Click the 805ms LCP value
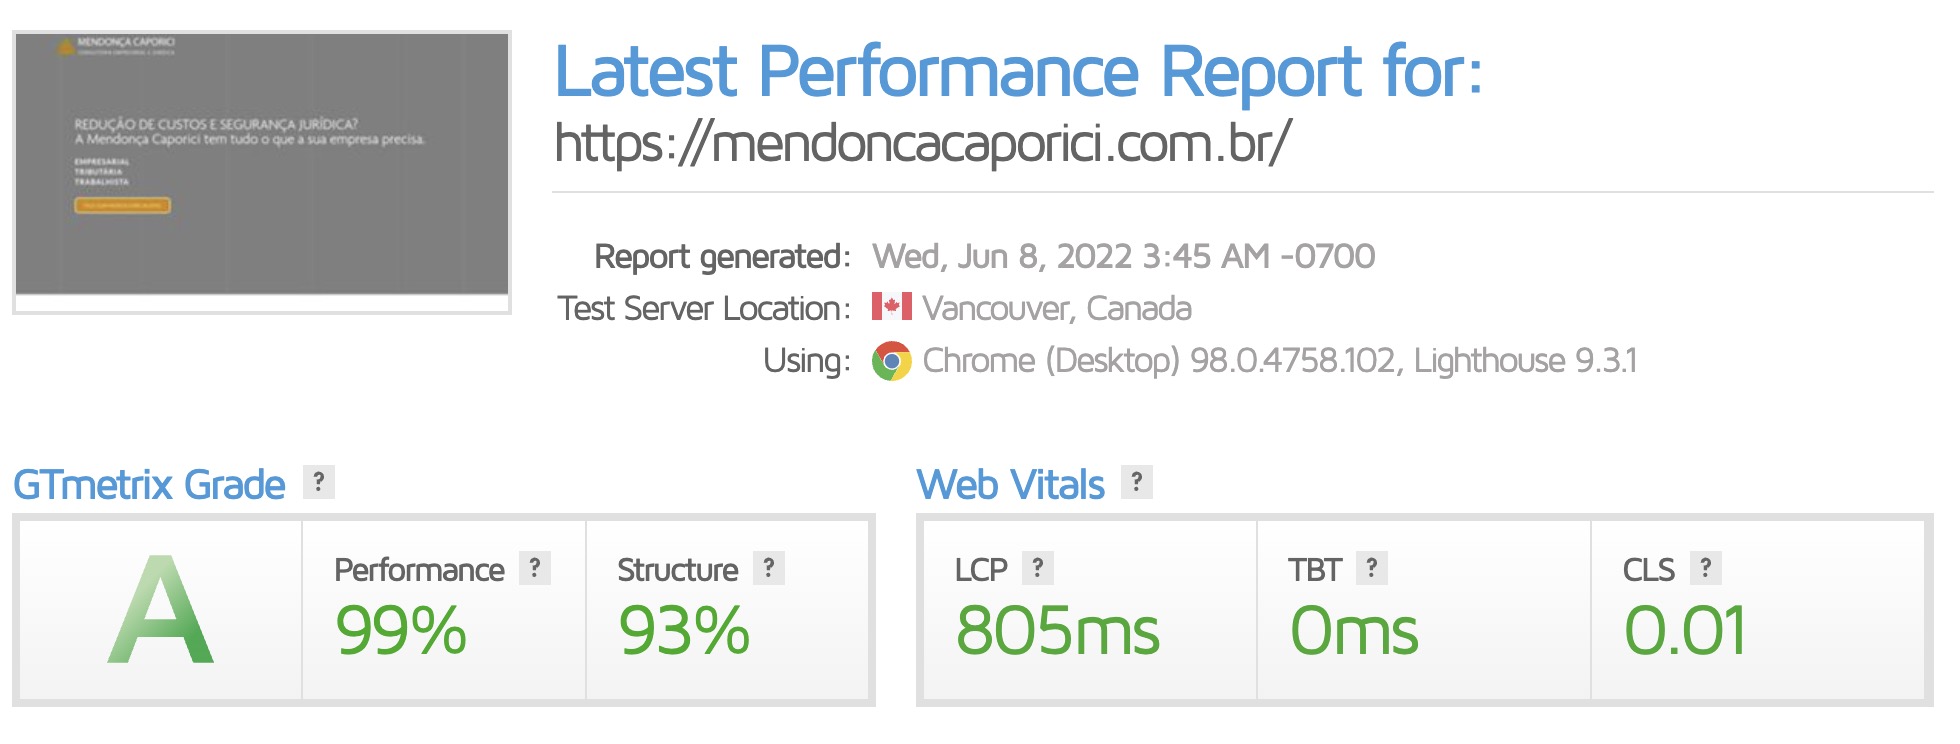 coord(1058,631)
